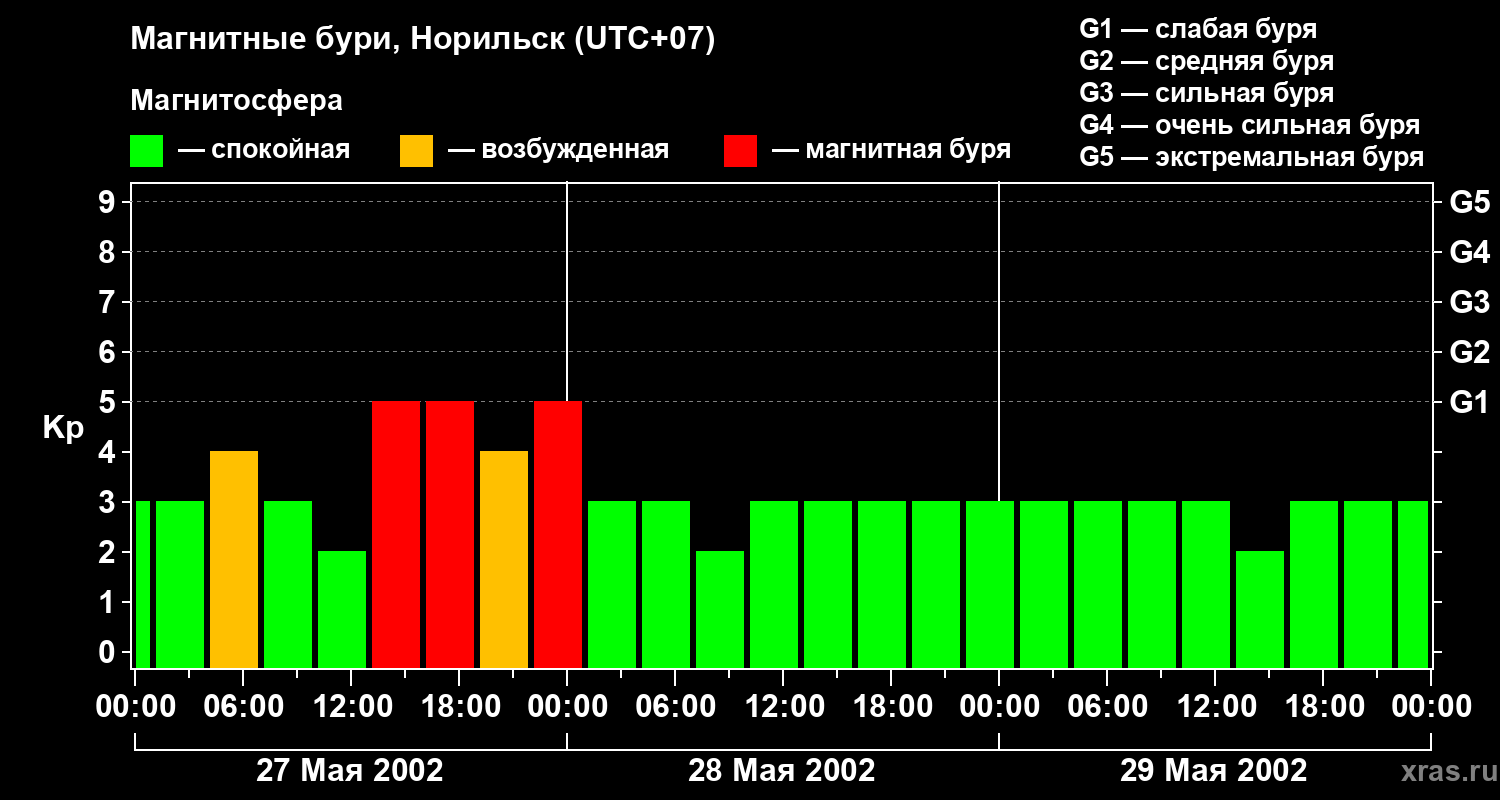Click the orange Kp 4 bar above 06:00 on 27 May
1500x800 pixels.
[234, 559]
